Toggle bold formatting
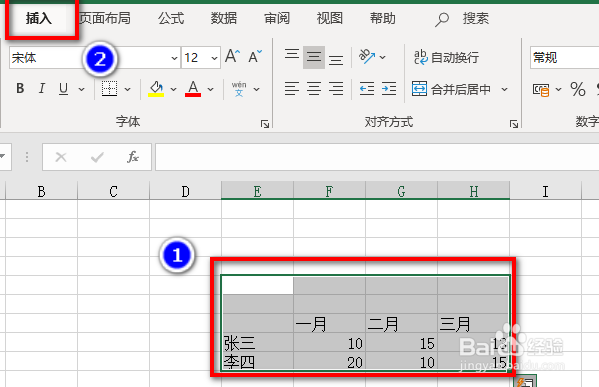Viewport: 599px width, 387px height. point(20,89)
